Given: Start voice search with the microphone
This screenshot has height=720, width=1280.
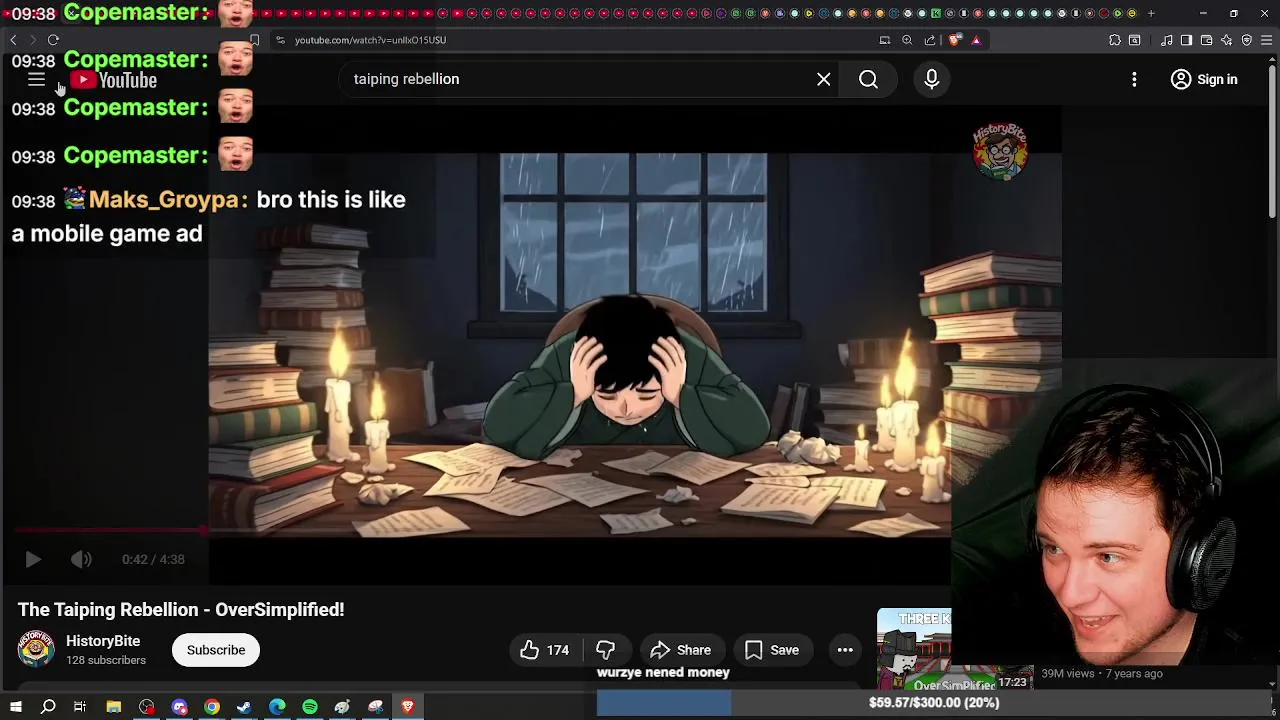Looking at the screenshot, I should tap(931, 79).
